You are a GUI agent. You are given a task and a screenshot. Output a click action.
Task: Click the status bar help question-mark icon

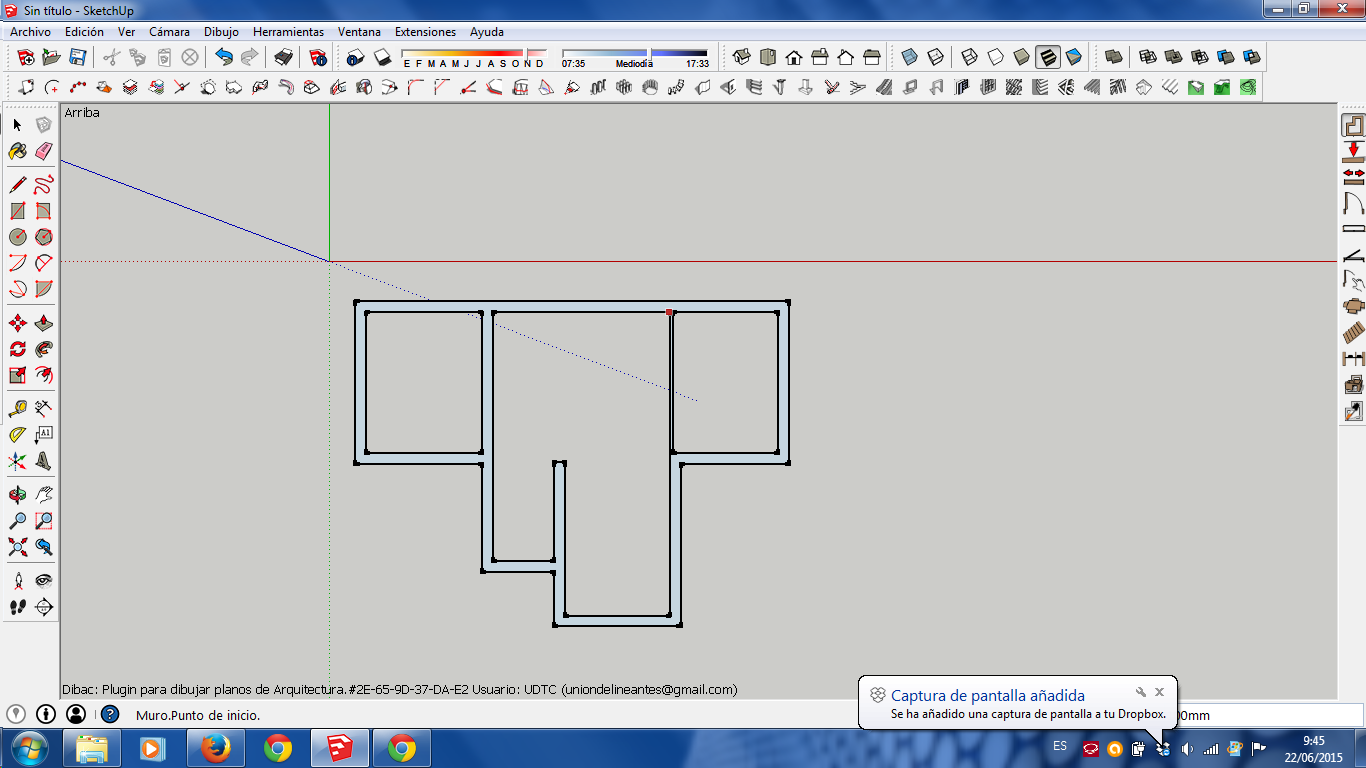110,714
